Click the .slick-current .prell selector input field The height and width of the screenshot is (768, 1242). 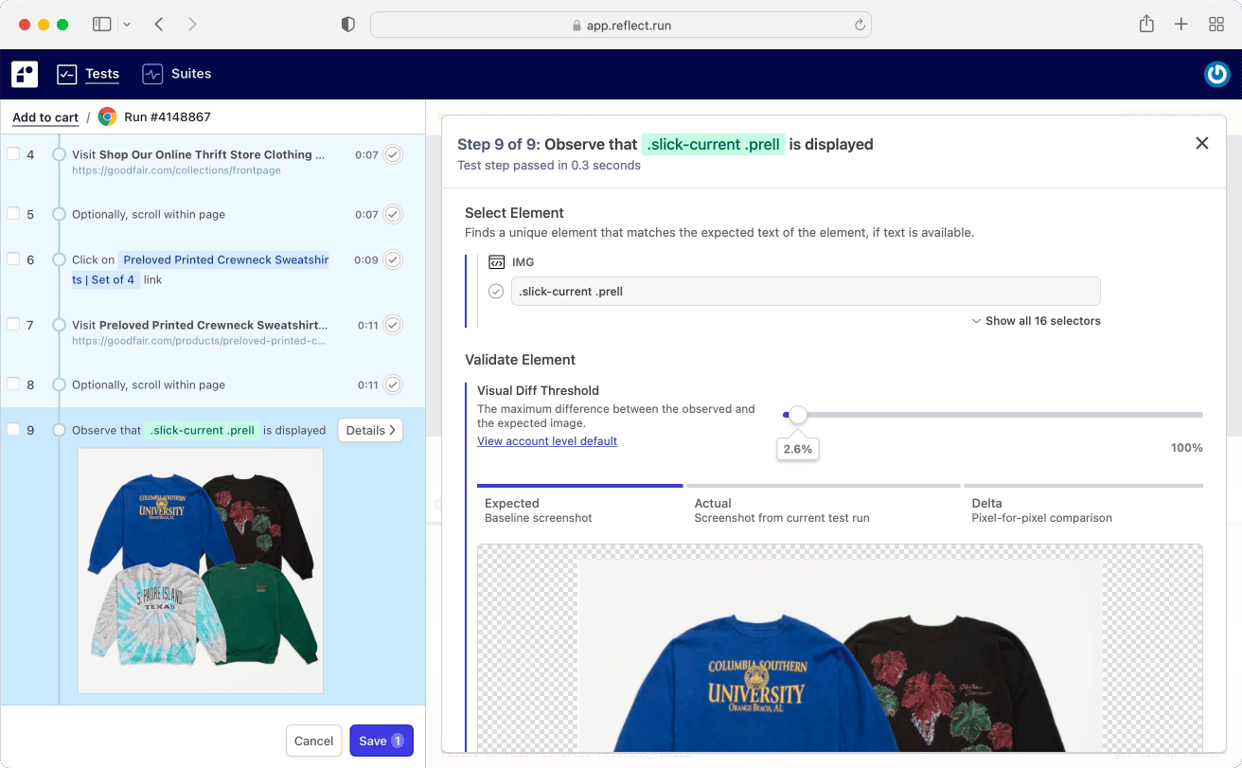click(x=806, y=292)
